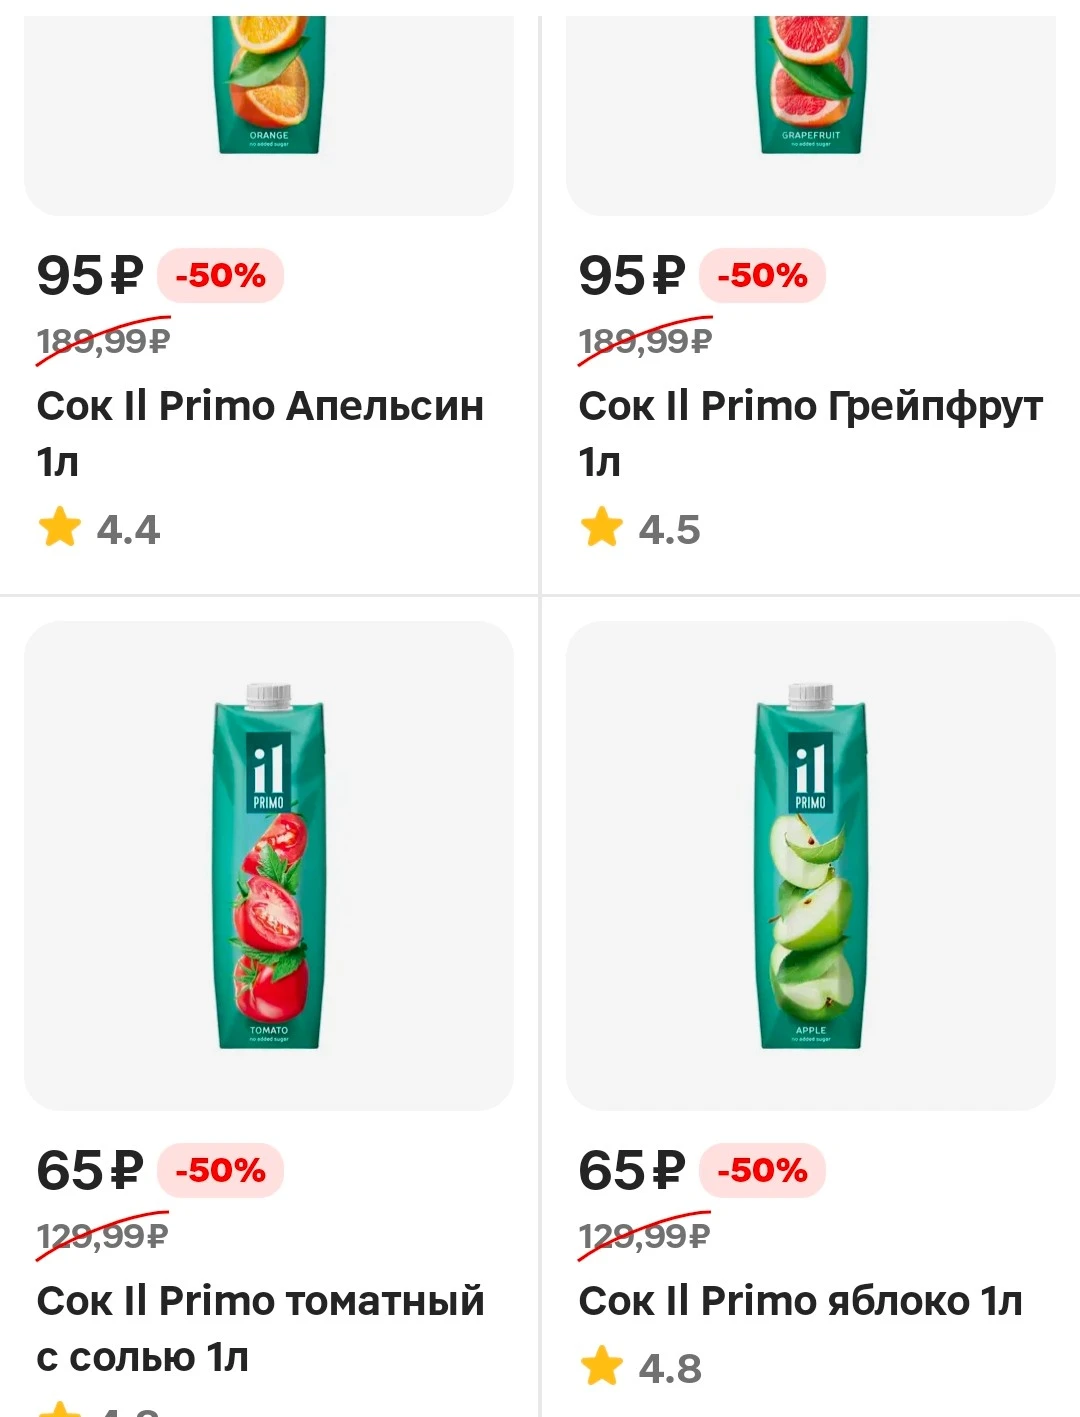Tap the star rating icon for Грейпфрут juice
Viewport: 1080px width, 1417px height.
601,527
